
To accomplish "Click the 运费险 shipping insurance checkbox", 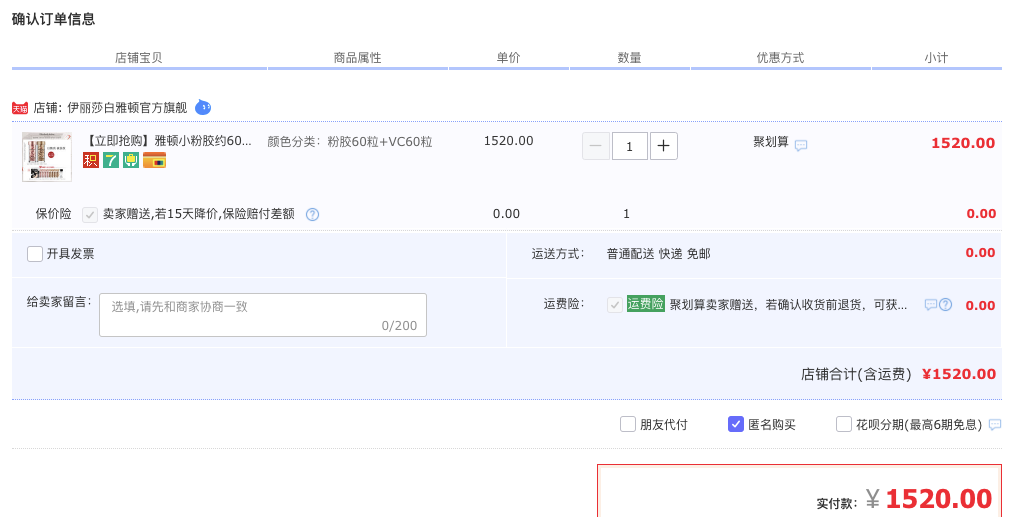I will pyautogui.click(x=615, y=305).
